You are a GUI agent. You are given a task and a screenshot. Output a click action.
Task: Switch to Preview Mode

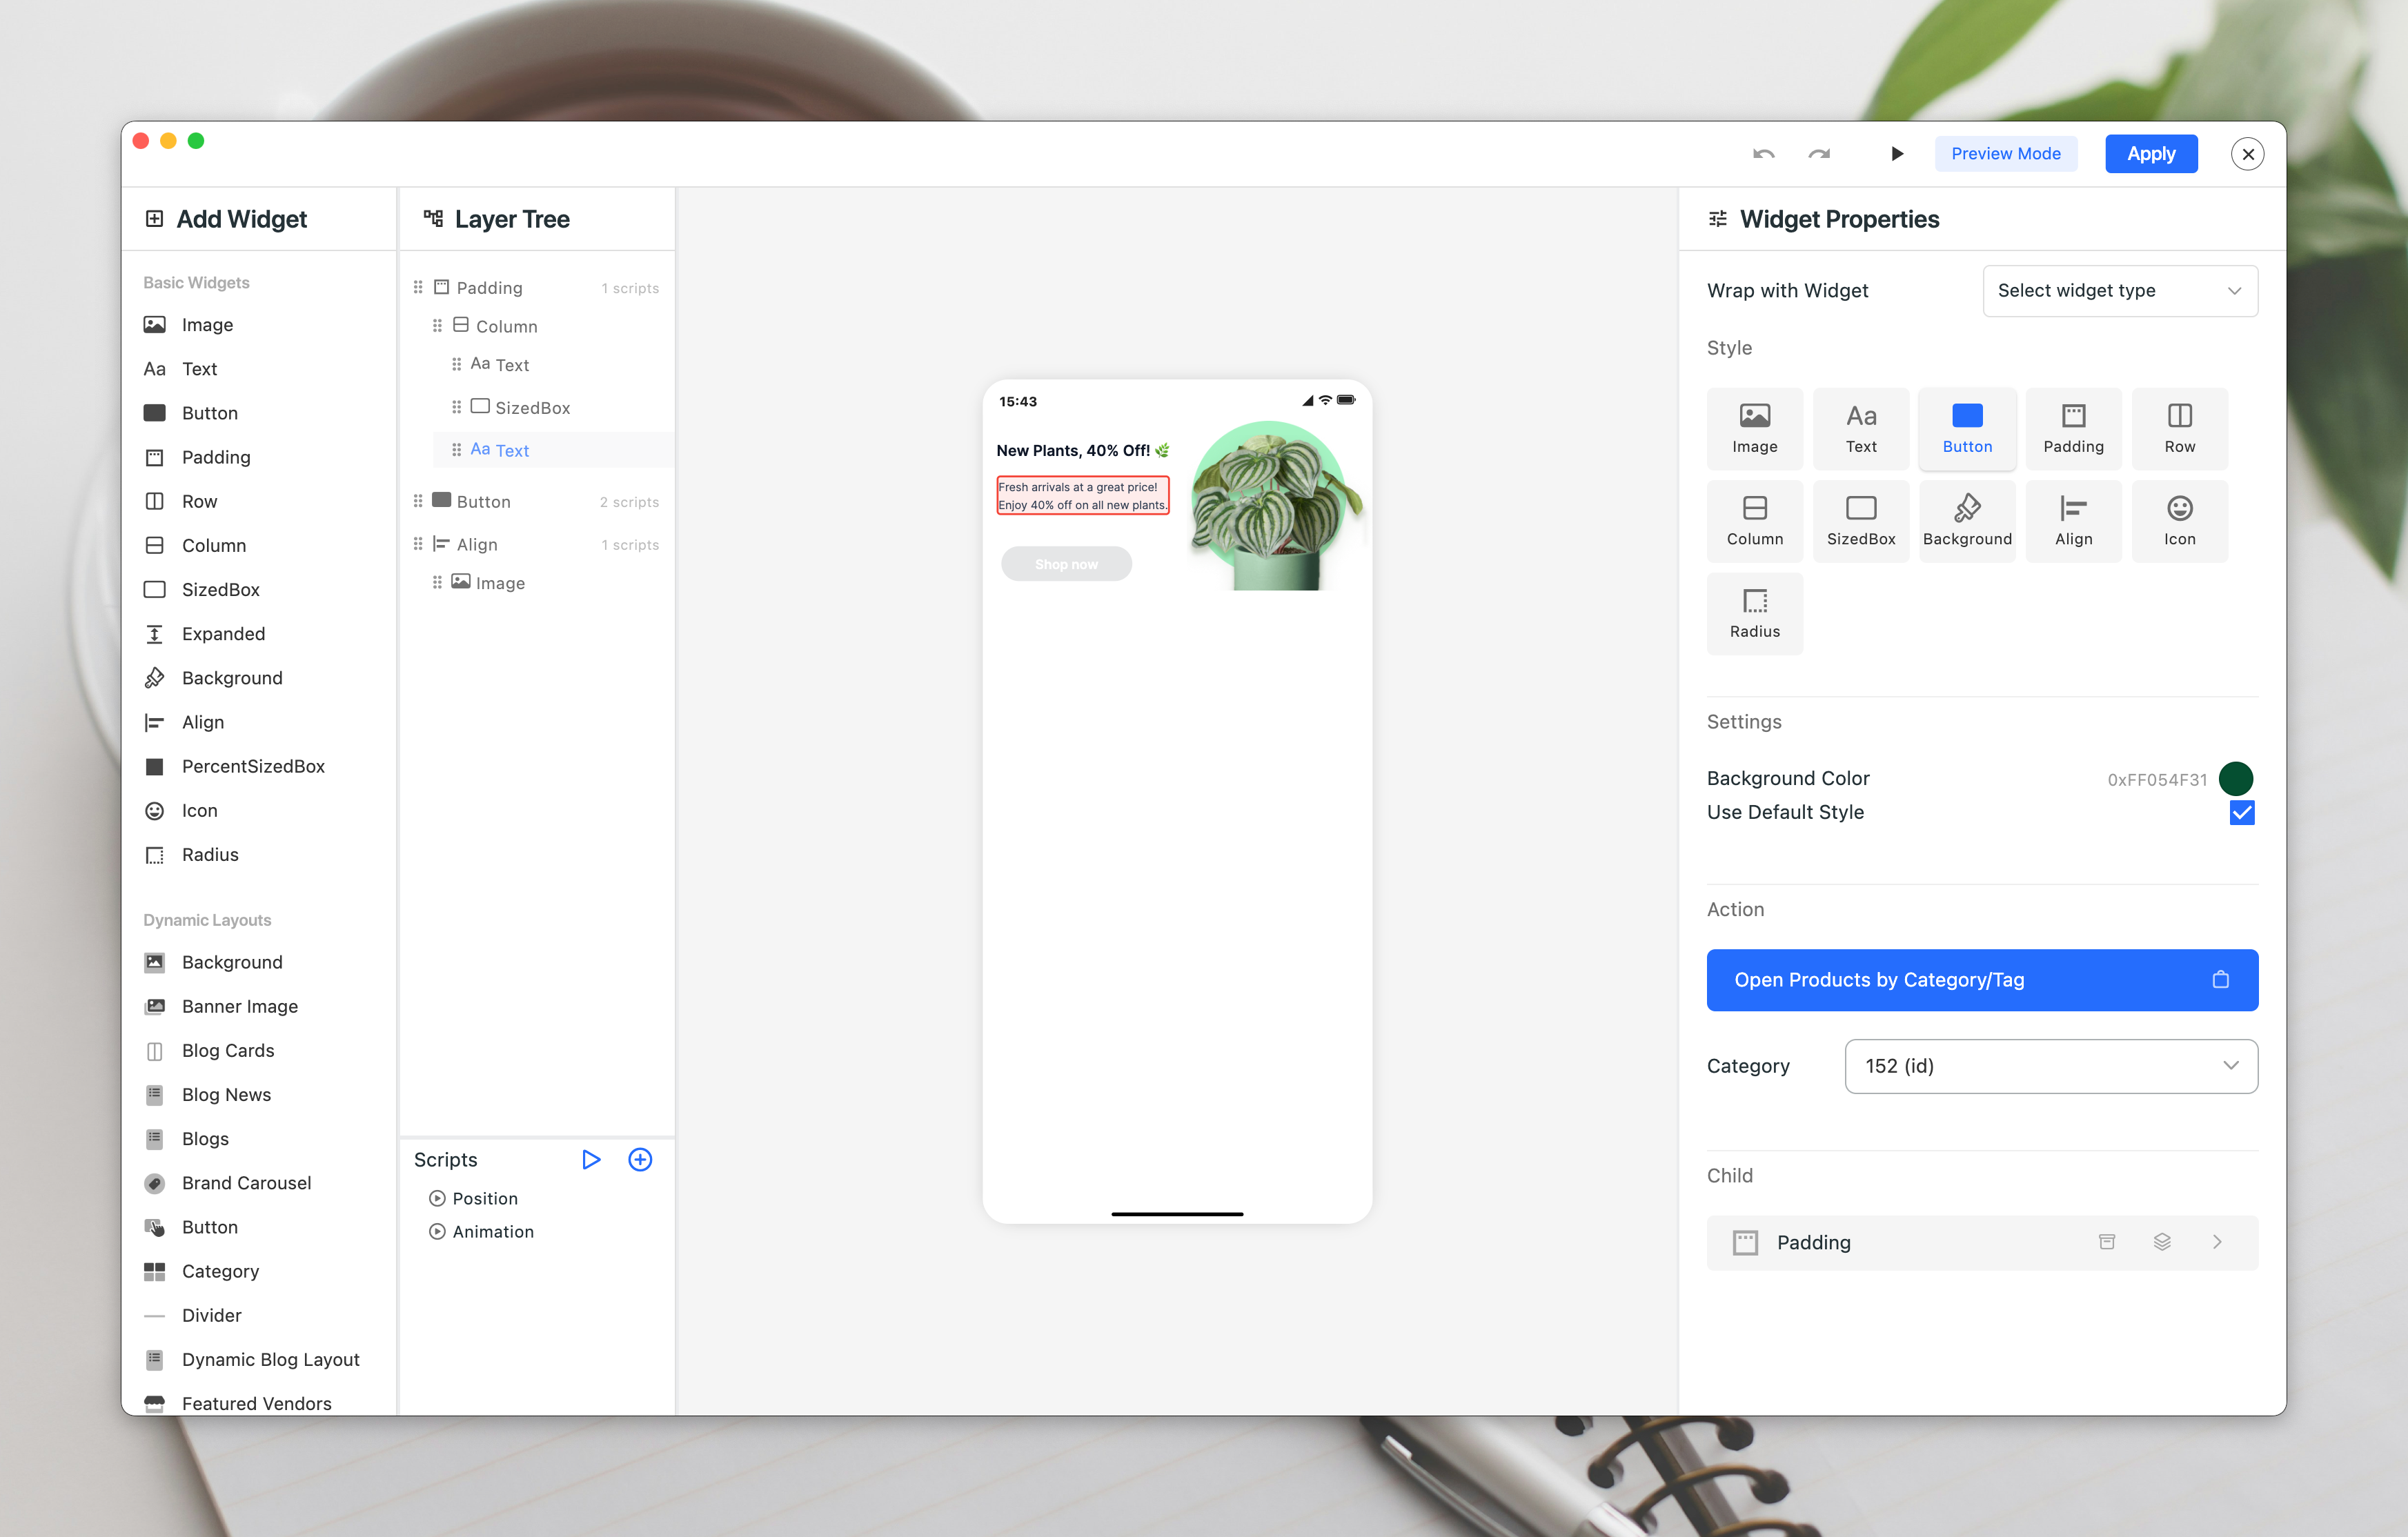click(x=2005, y=154)
